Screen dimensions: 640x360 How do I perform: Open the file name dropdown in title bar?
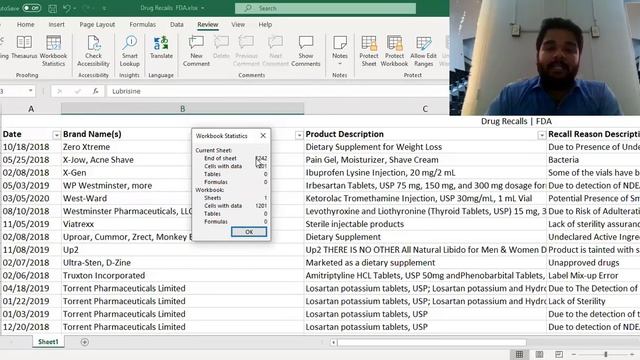[203, 8]
